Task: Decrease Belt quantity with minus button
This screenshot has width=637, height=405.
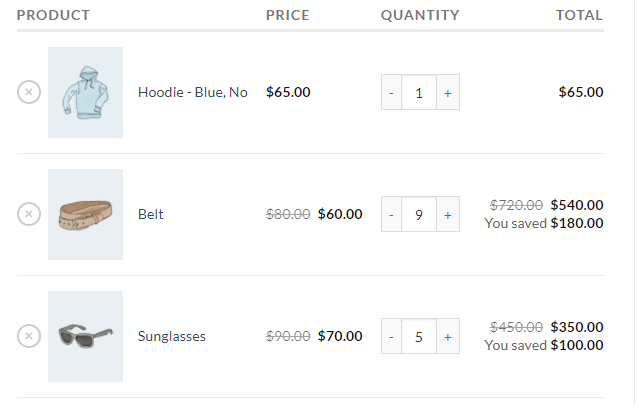Action: tap(391, 214)
